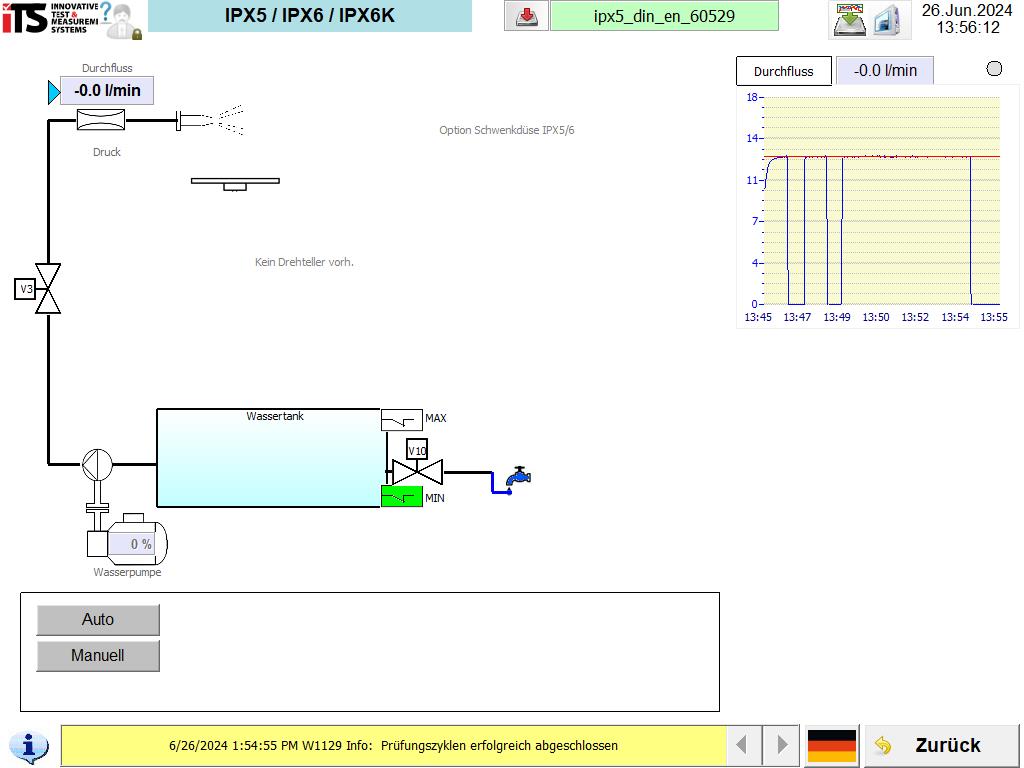Screen dimensions: 1024x768
Task: Click the ITS company logo
Action: tap(50, 18)
